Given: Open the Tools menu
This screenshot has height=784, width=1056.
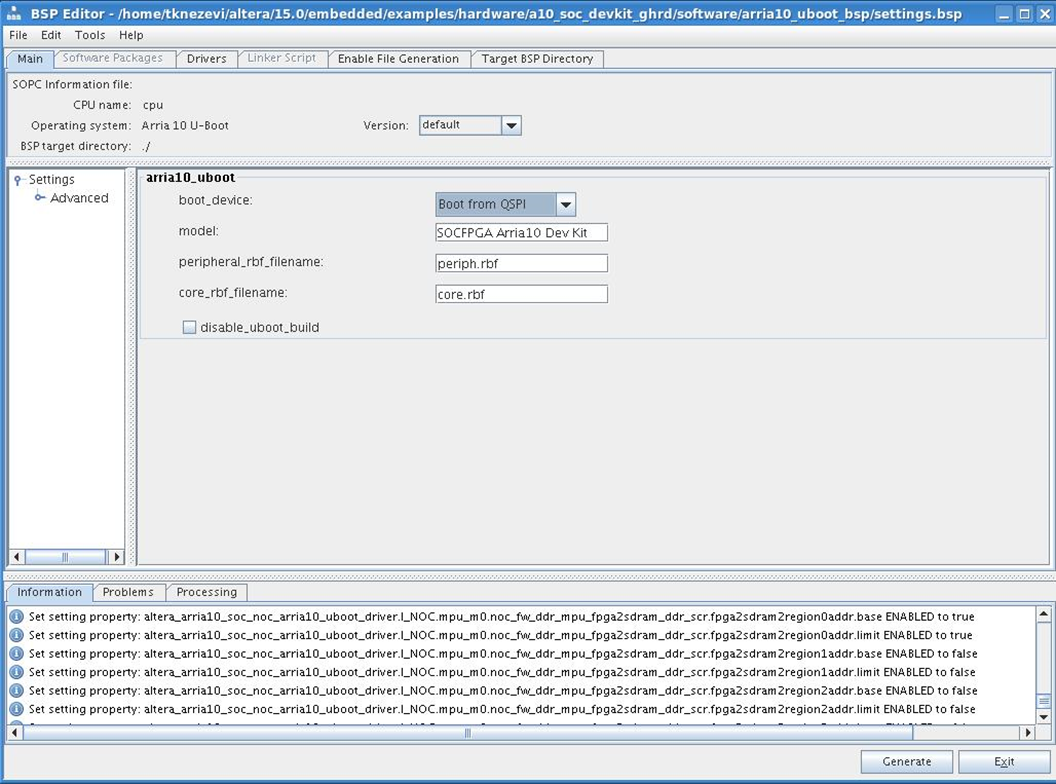Looking at the screenshot, I should coord(90,35).
